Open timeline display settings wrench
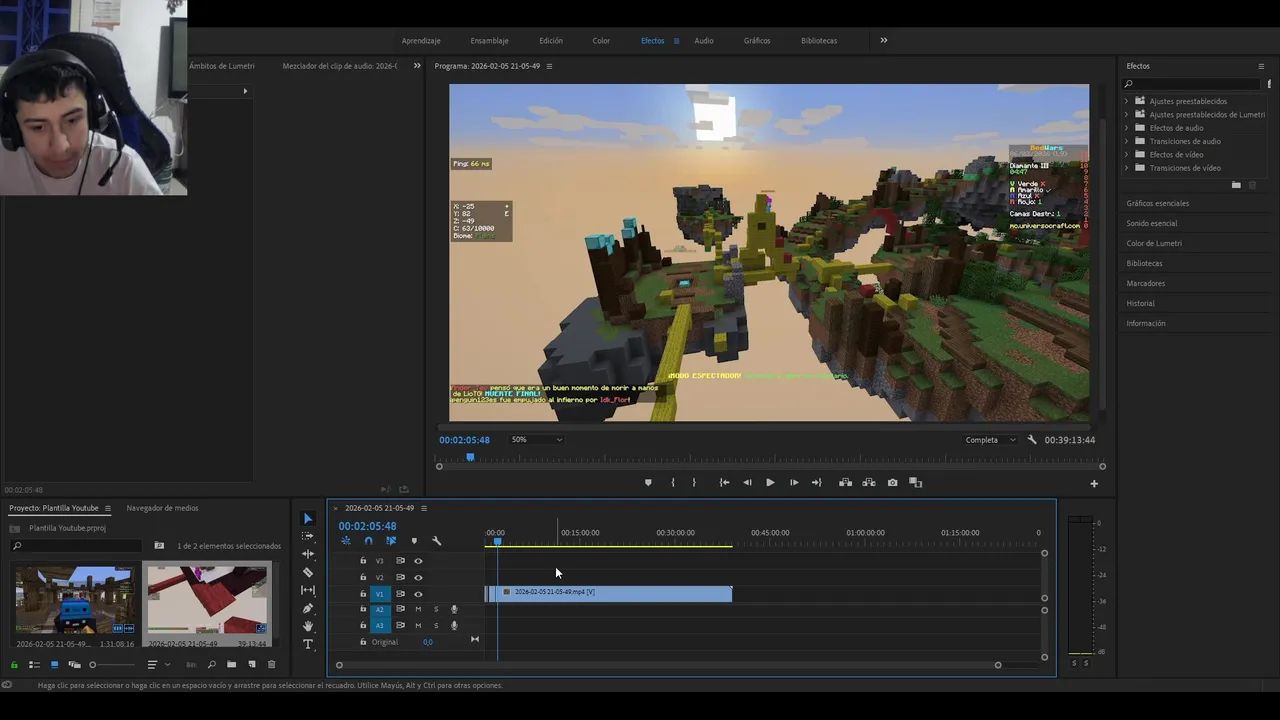Viewport: 1280px width, 720px height. (x=436, y=541)
